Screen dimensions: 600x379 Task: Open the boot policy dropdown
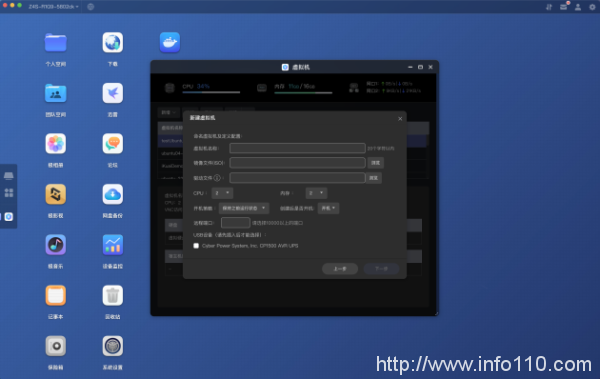coord(244,208)
